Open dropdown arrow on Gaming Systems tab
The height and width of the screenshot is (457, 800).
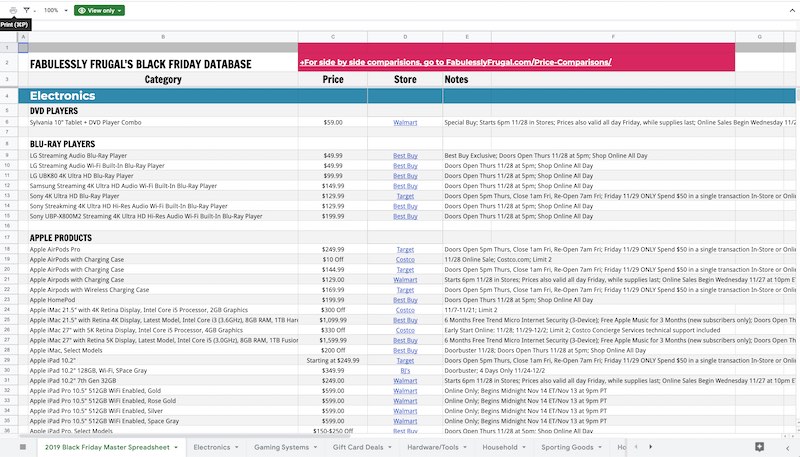(315, 447)
